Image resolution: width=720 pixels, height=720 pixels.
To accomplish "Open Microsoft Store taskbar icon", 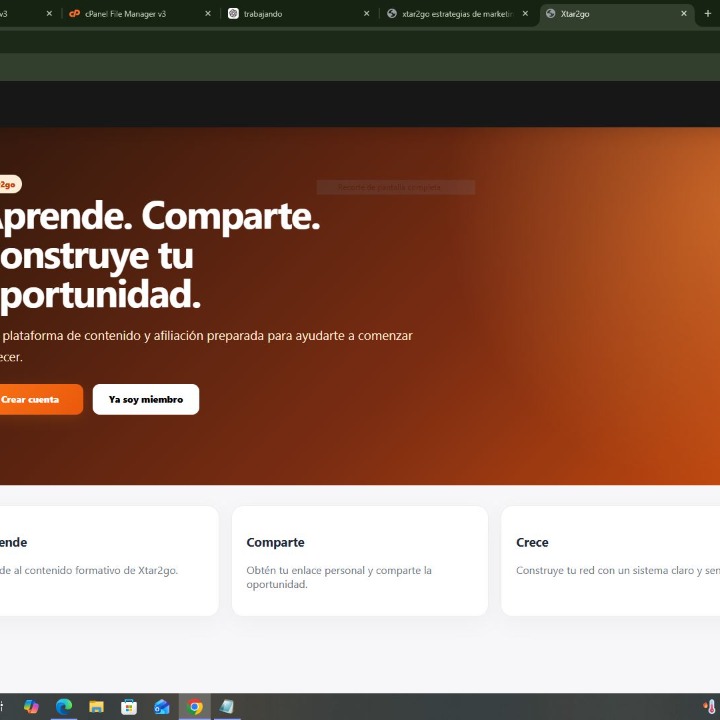I will (129, 706).
